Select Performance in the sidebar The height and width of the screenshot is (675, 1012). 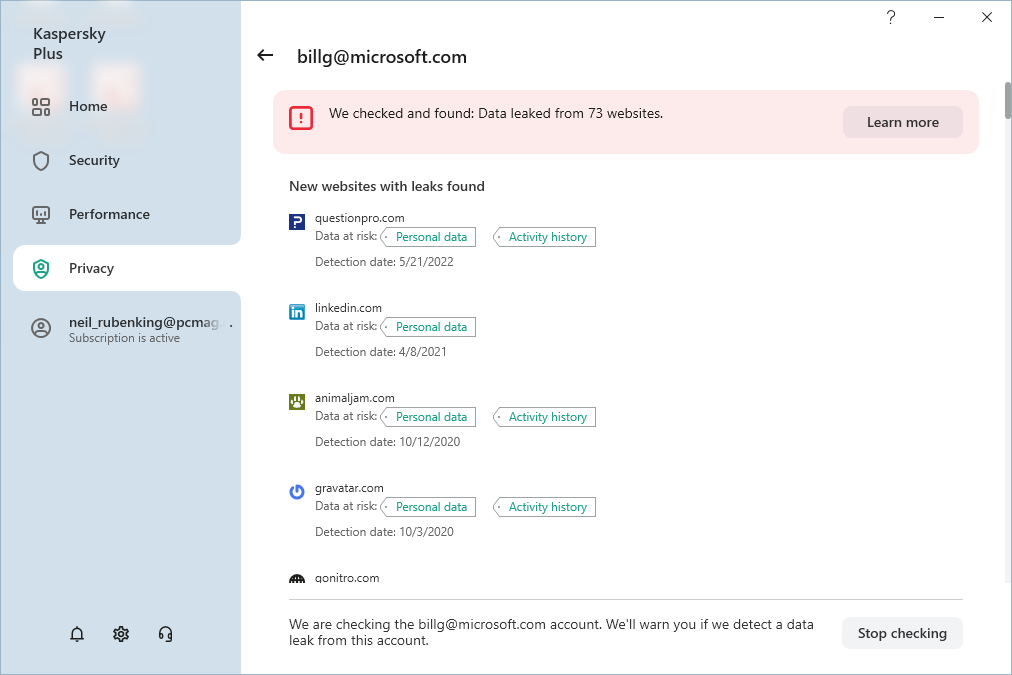(x=109, y=214)
